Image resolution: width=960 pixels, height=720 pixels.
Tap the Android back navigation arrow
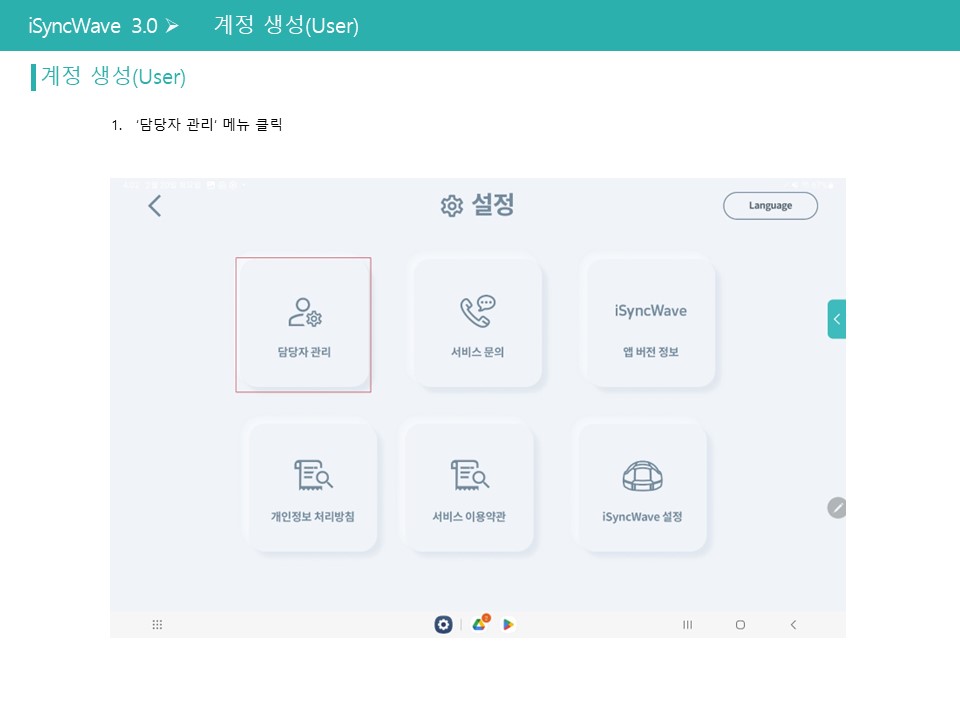793,625
